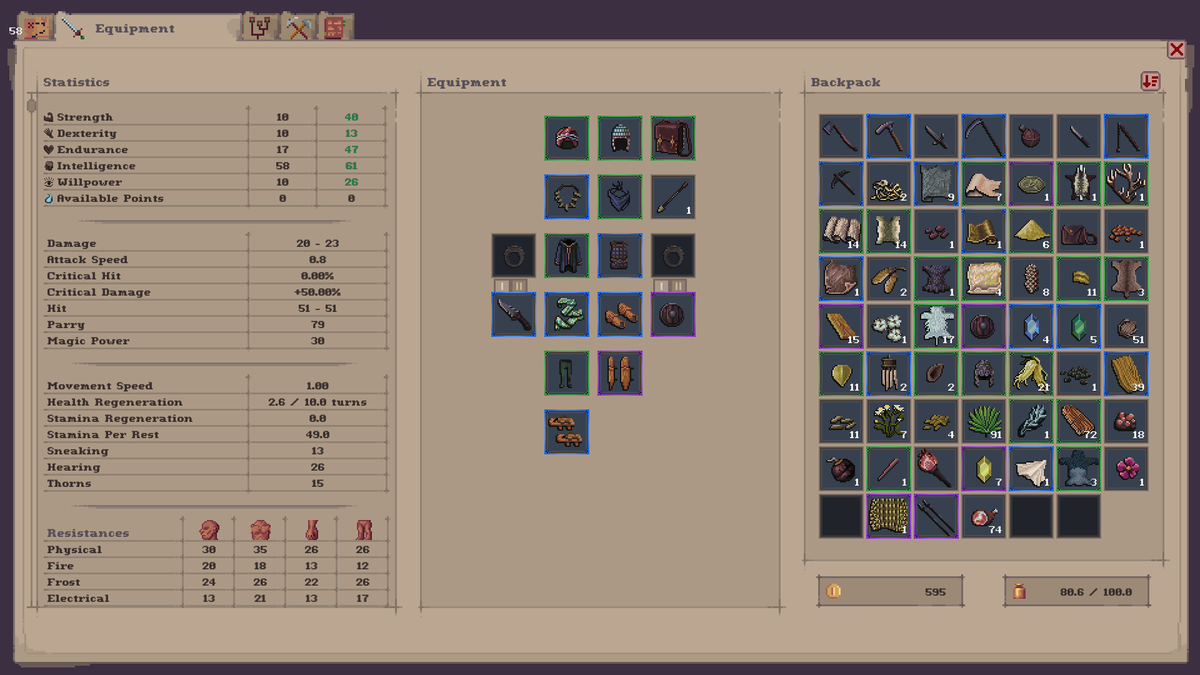
Task: Select the pine cone stack of 8
Action: [1031, 279]
